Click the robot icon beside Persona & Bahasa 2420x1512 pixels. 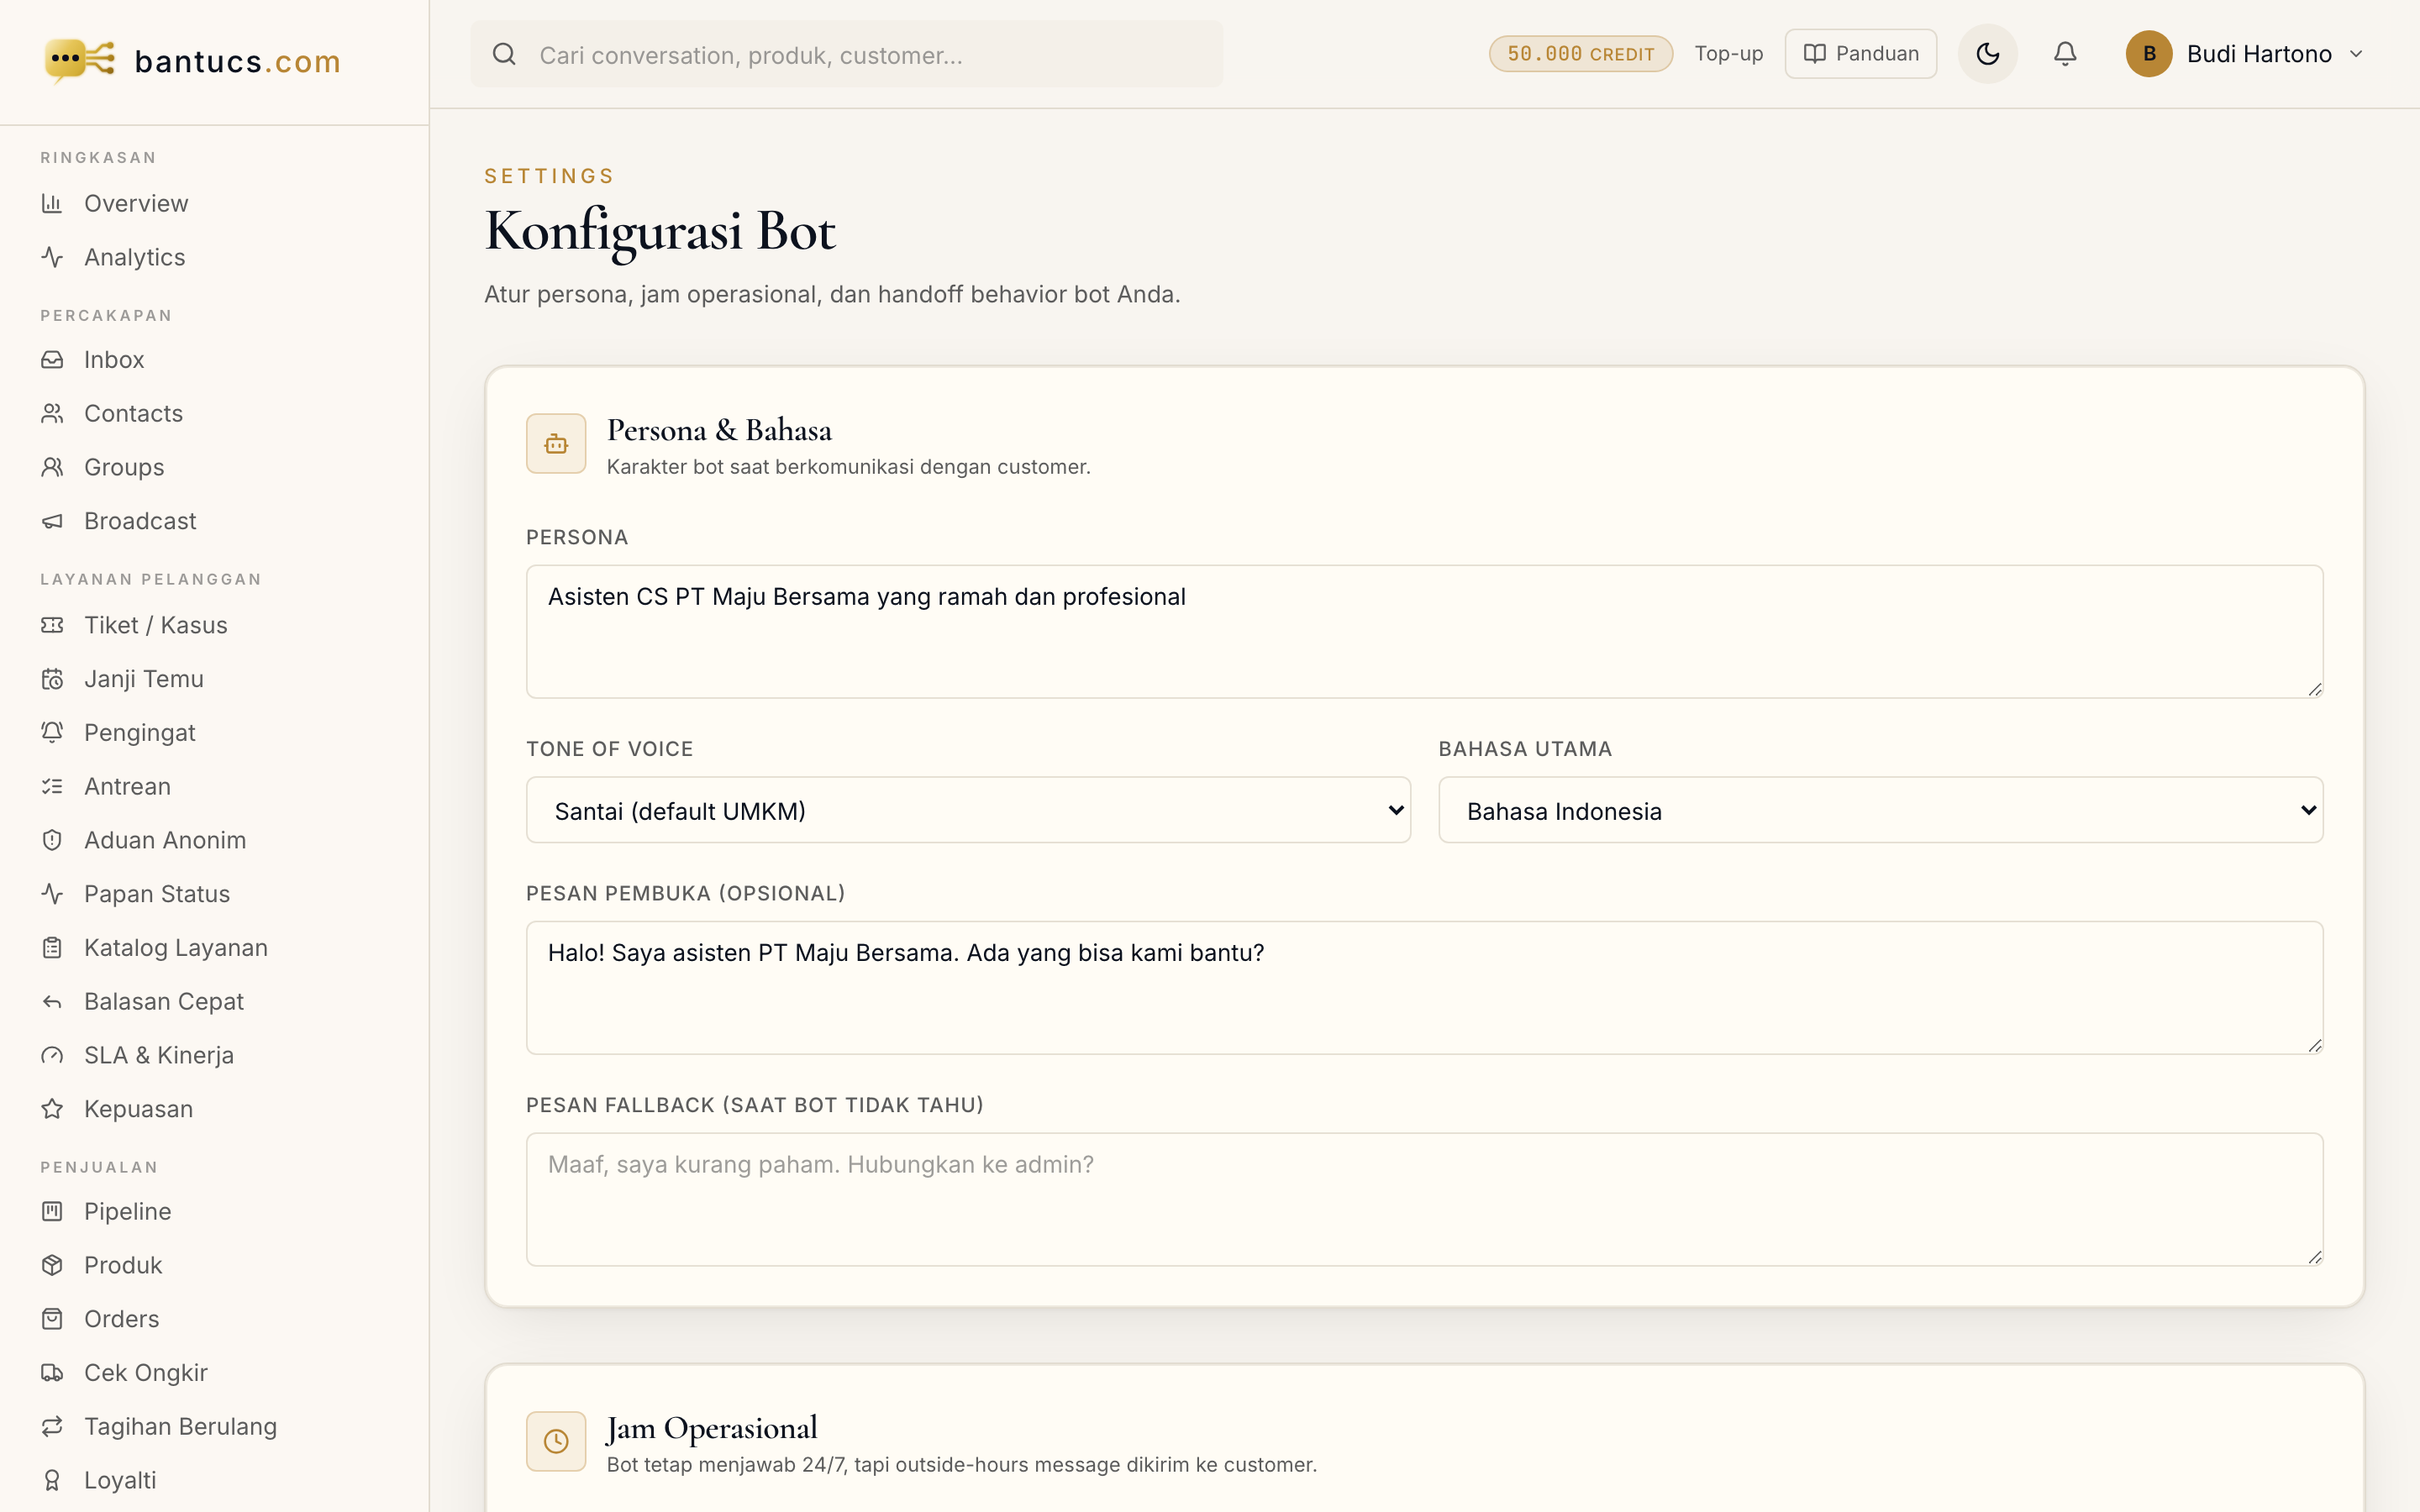click(x=556, y=444)
